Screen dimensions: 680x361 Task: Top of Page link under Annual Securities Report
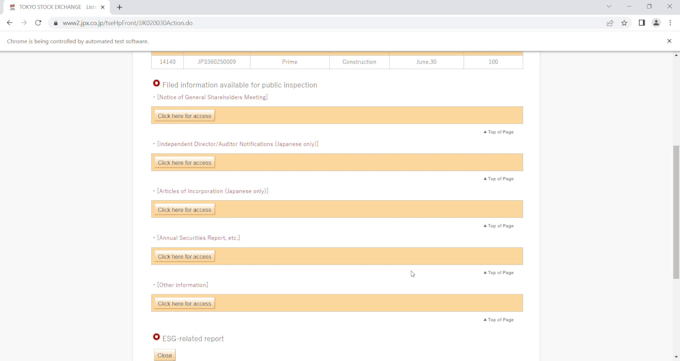coord(499,272)
